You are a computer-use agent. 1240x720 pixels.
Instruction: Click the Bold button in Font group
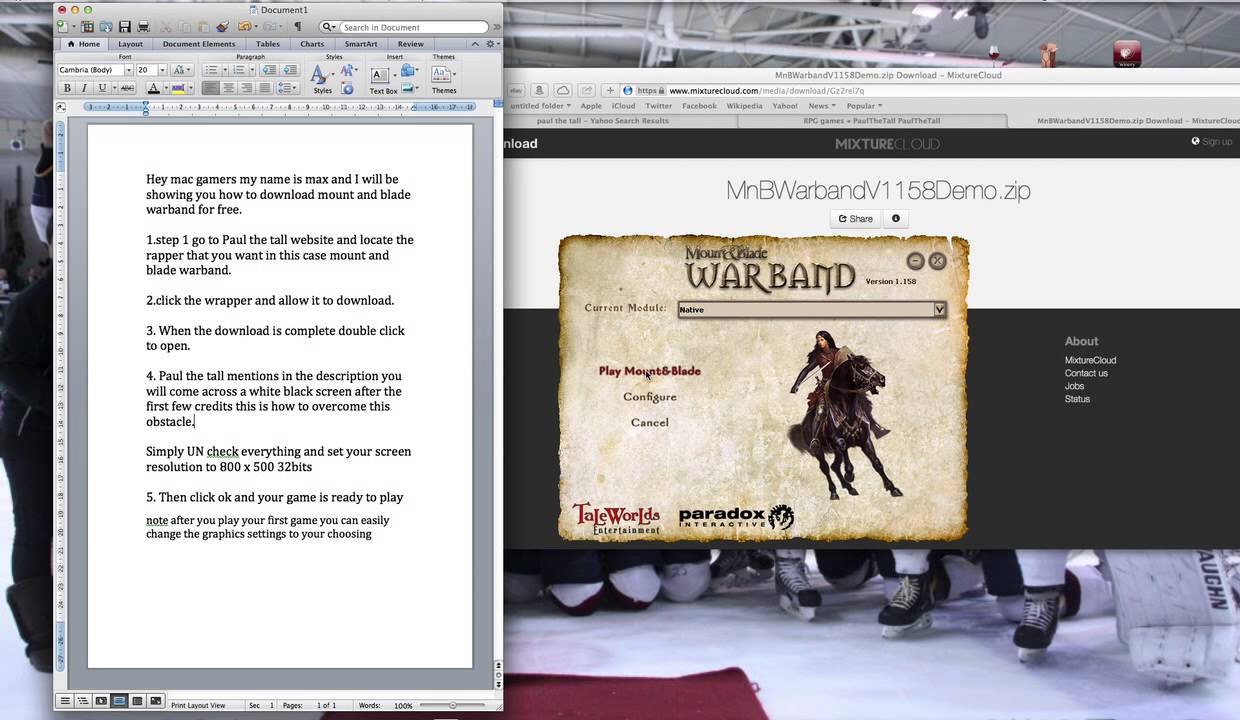67,88
